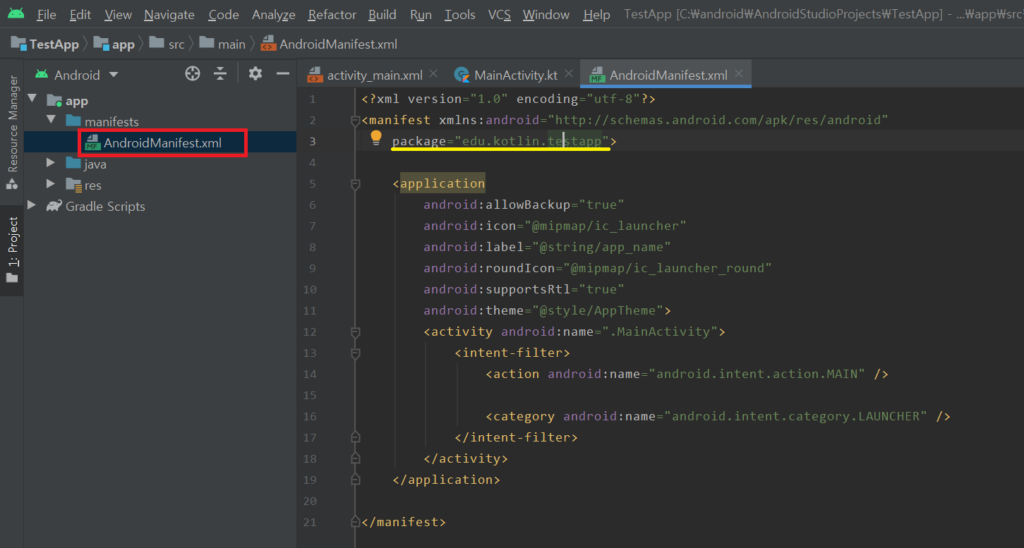Expand the res folder

[x=51, y=185]
